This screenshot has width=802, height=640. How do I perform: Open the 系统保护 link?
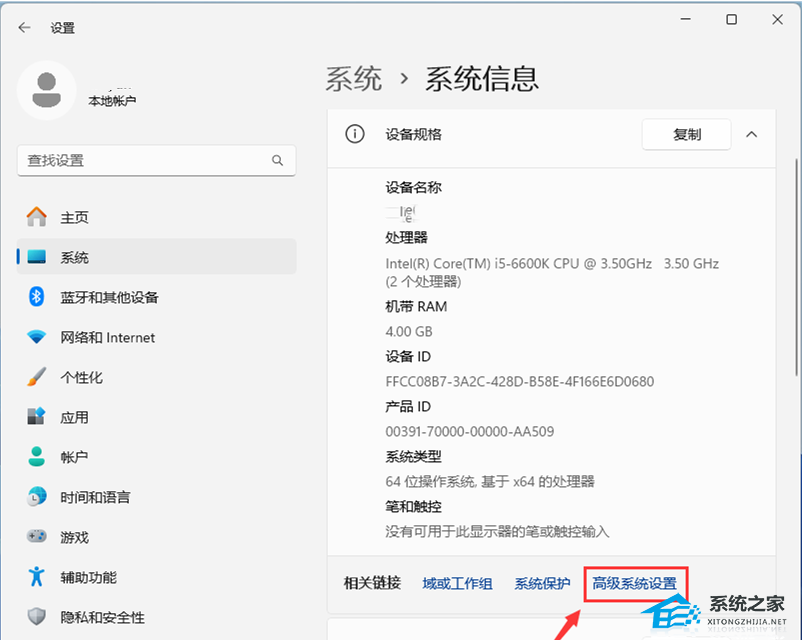(x=542, y=583)
